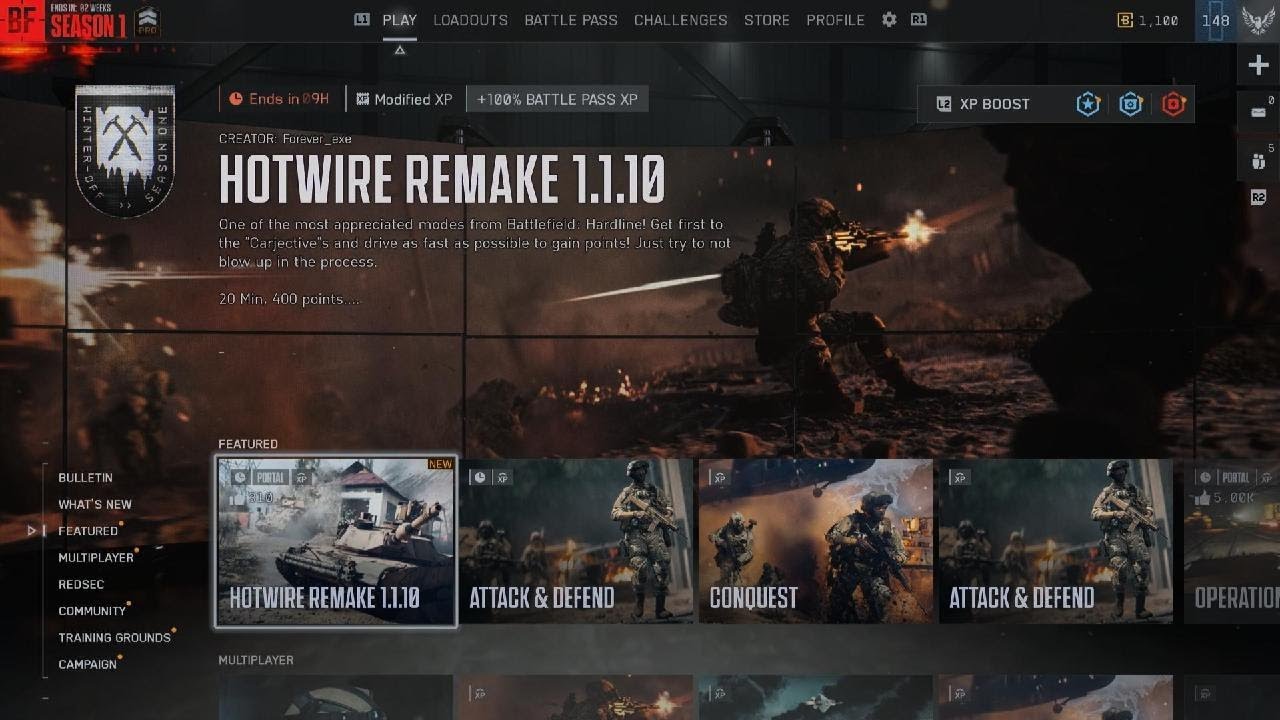
Task: Click the plus icon to add a party member
Action: coord(1258,66)
